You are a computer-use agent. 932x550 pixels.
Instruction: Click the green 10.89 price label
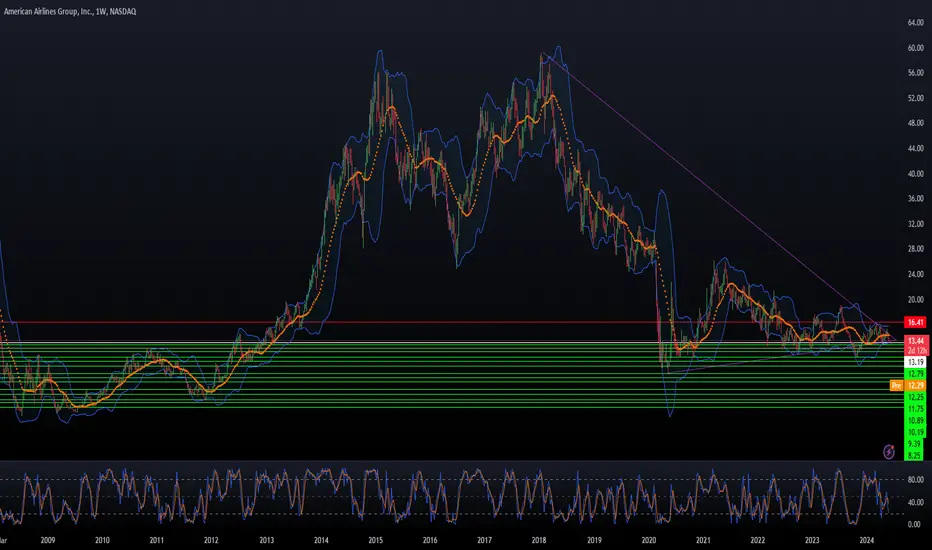click(x=915, y=420)
